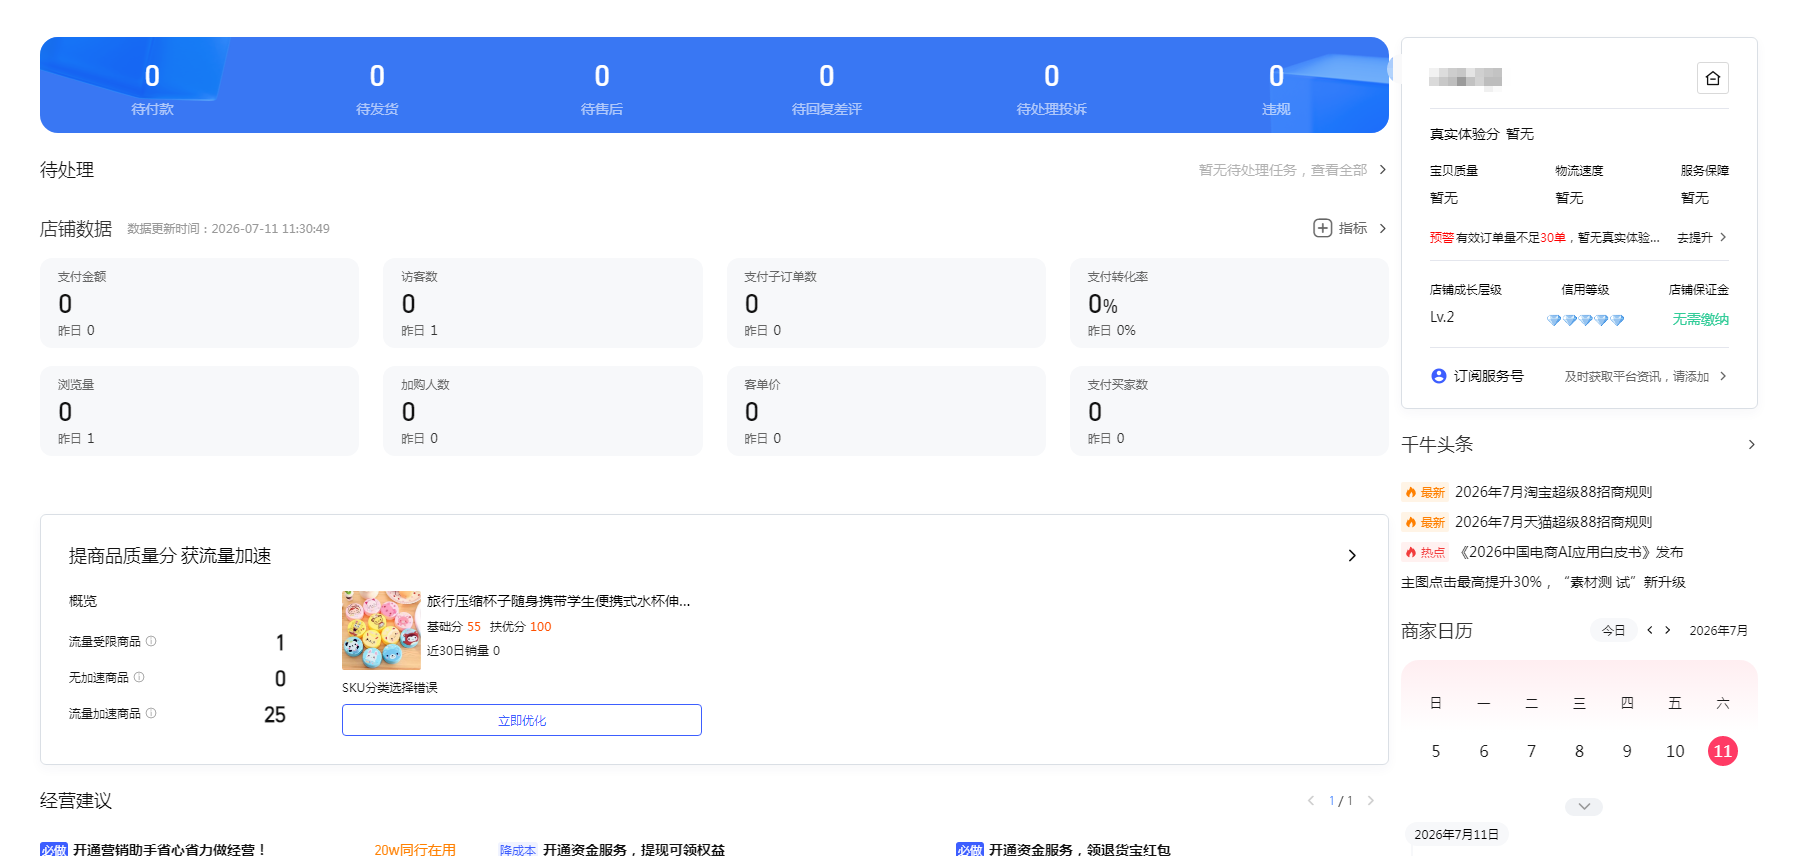
Task: Go to next page of 经营建议
Action: pyautogui.click(x=1370, y=800)
